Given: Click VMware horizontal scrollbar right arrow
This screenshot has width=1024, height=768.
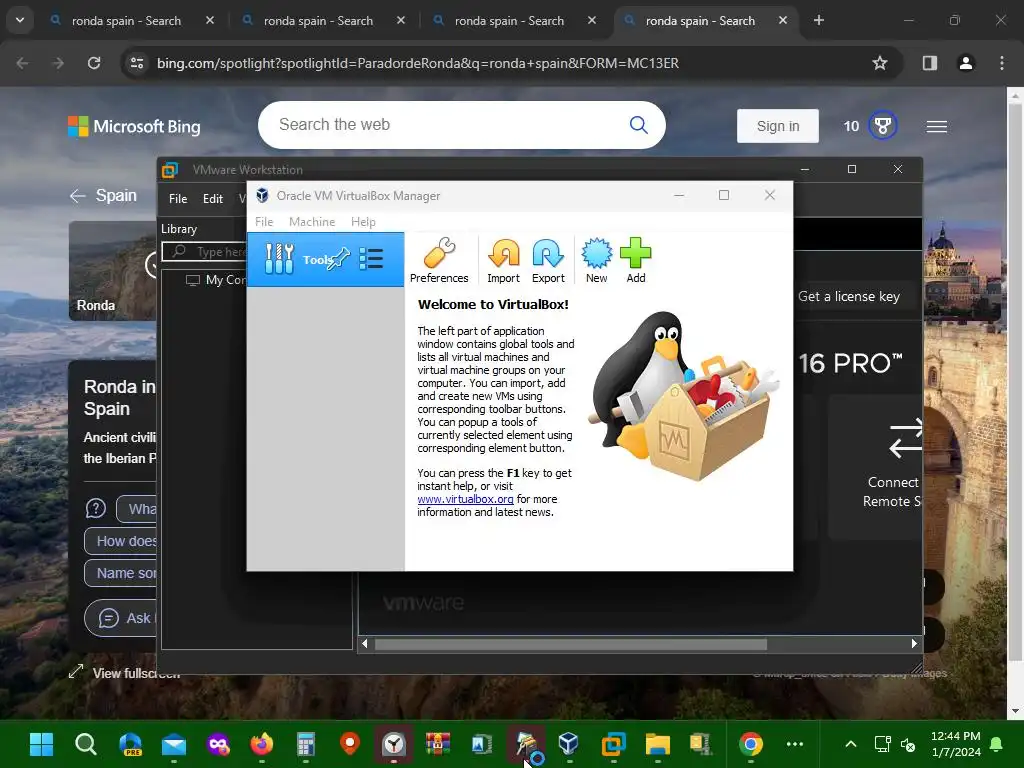Looking at the screenshot, I should click(x=914, y=644).
